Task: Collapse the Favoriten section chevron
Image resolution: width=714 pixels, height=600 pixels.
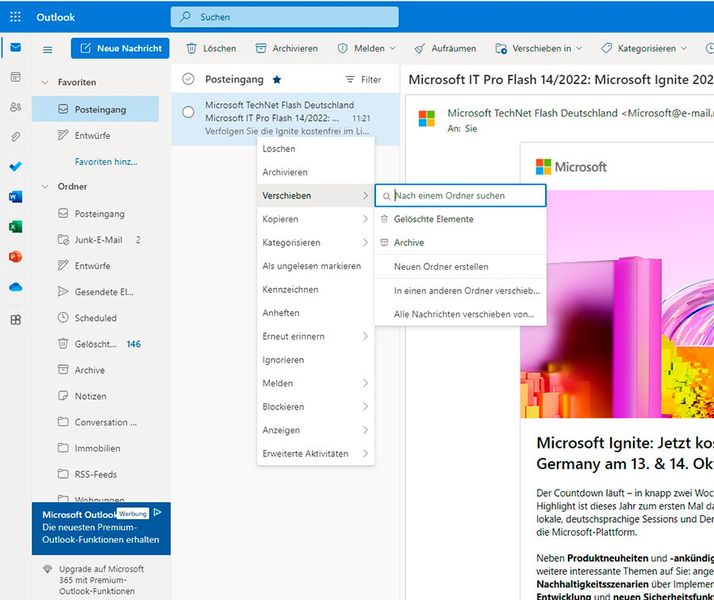Action: coord(45,82)
